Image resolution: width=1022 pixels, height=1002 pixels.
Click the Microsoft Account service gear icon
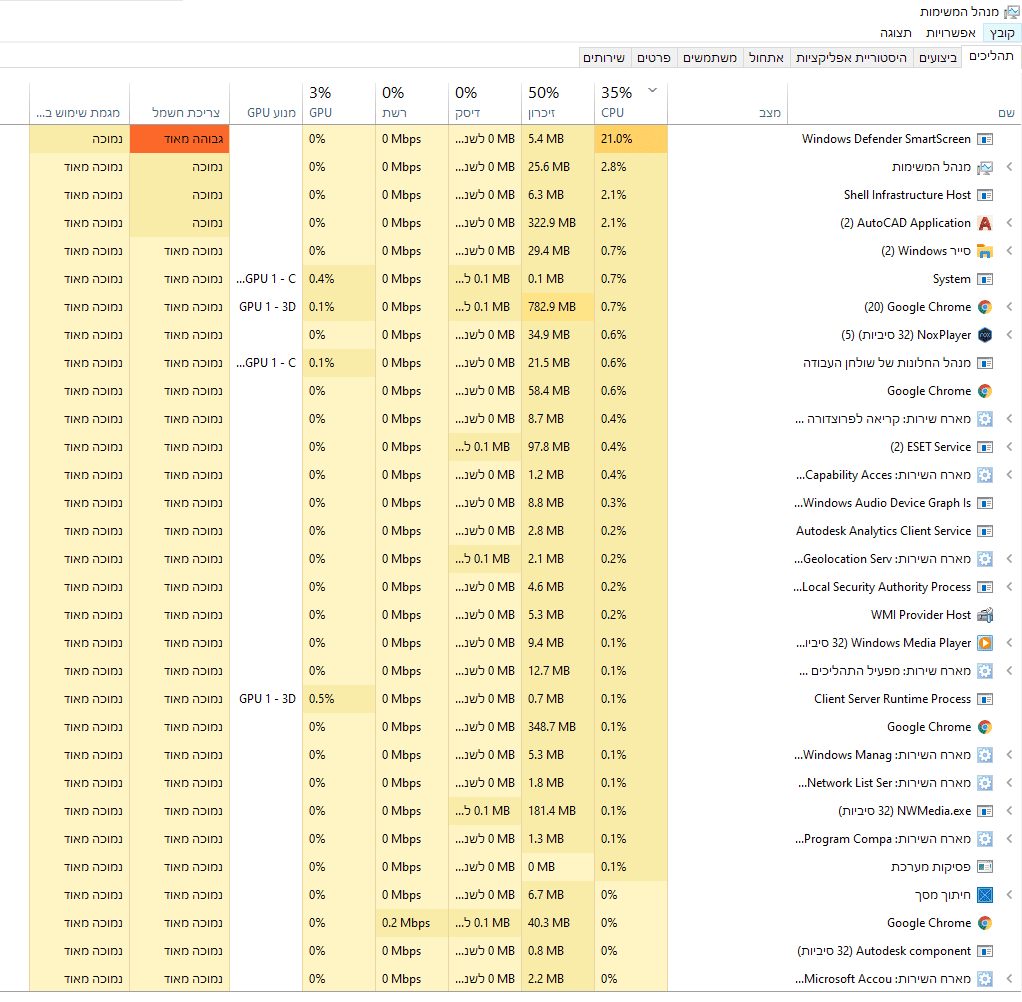tap(985, 979)
